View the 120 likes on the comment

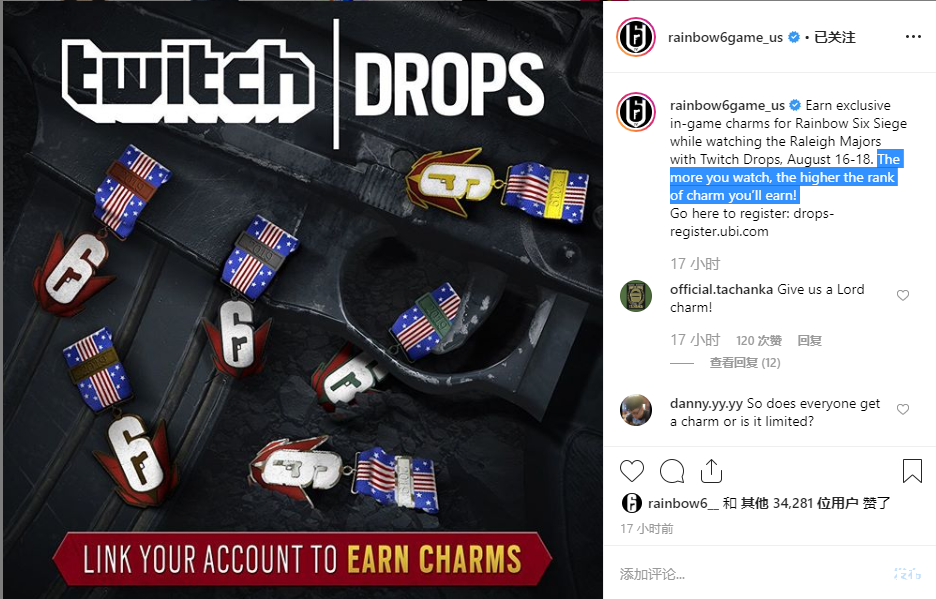point(759,340)
